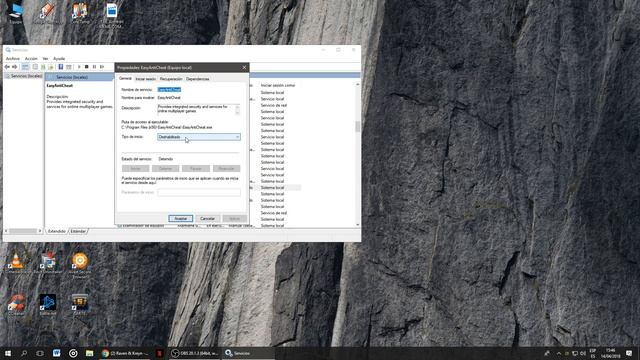Open the Archivo menu
This screenshot has width=640, height=360.
click(13, 58)
